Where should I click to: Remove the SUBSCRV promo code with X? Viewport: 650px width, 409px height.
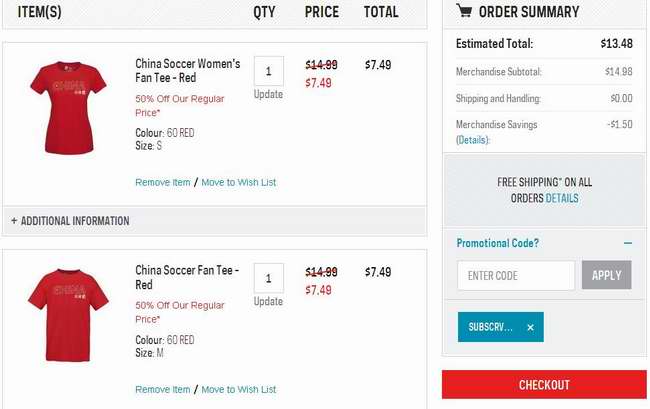coord(530,327)
